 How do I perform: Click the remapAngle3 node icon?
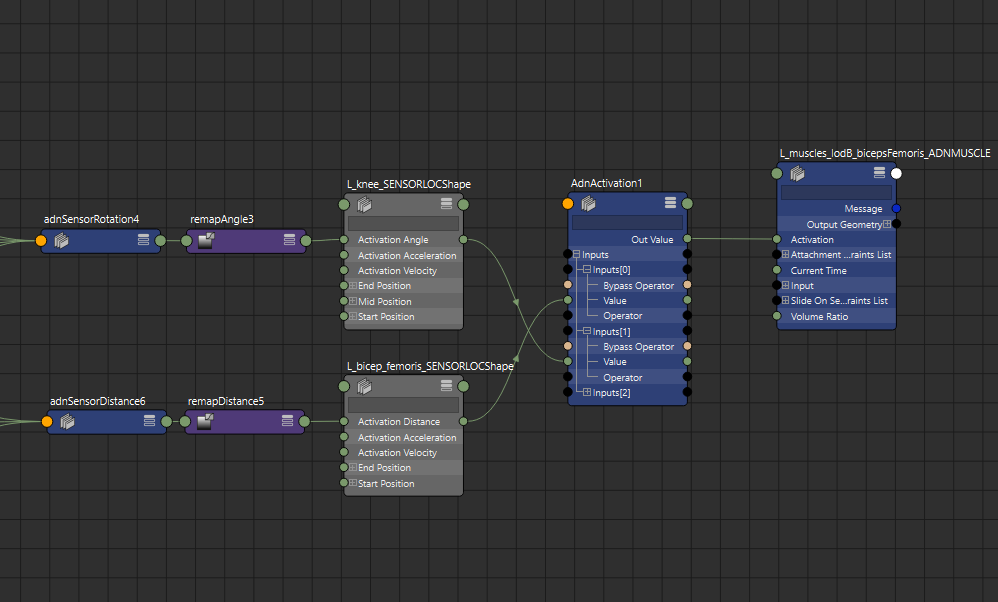tap(207, 240)
